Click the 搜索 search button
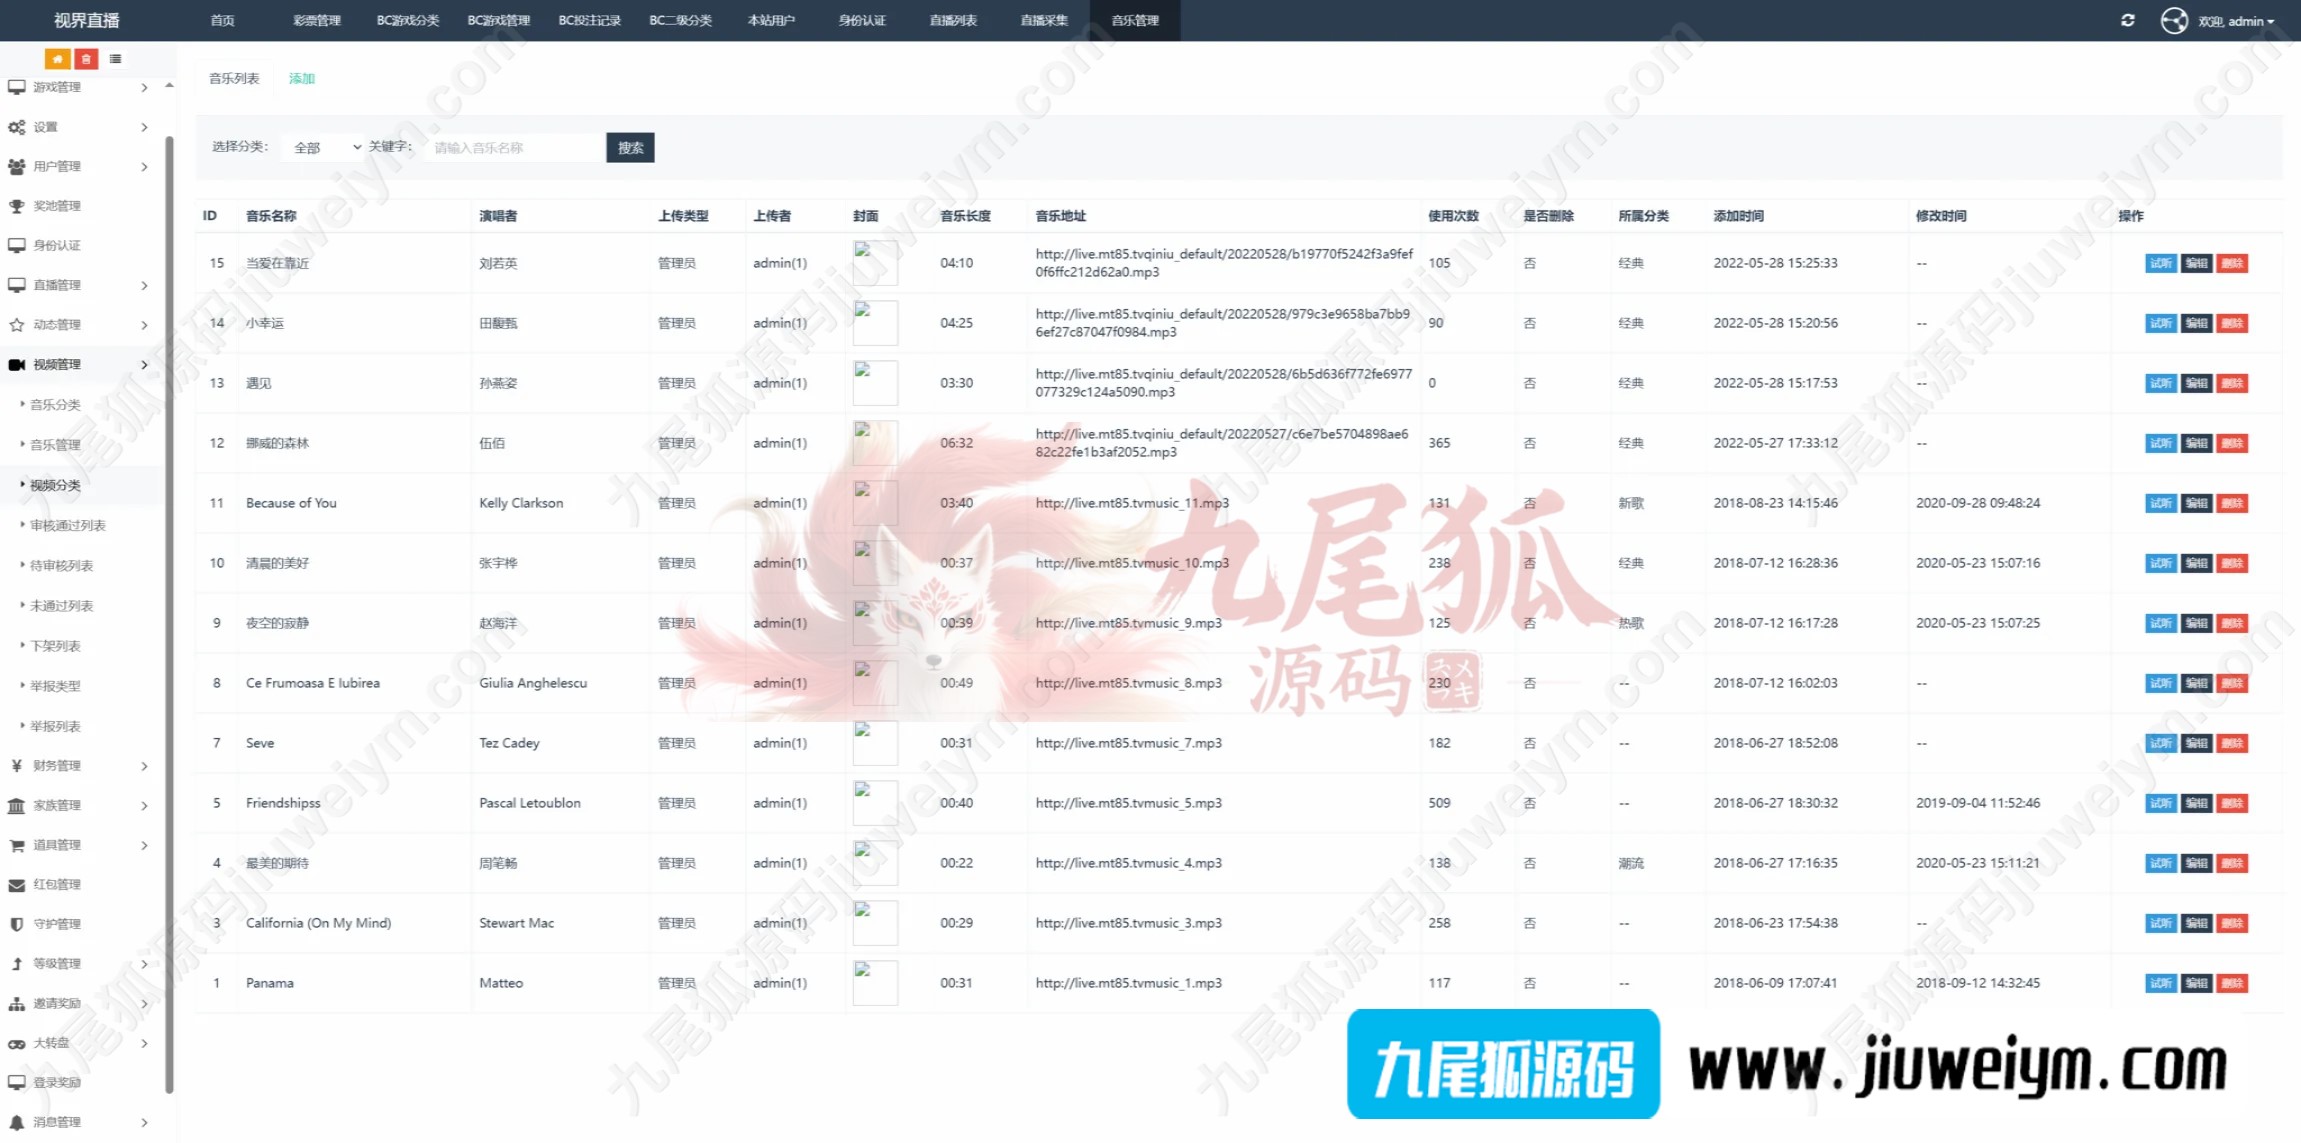2301x1143 pixels. tap(630, 147)
